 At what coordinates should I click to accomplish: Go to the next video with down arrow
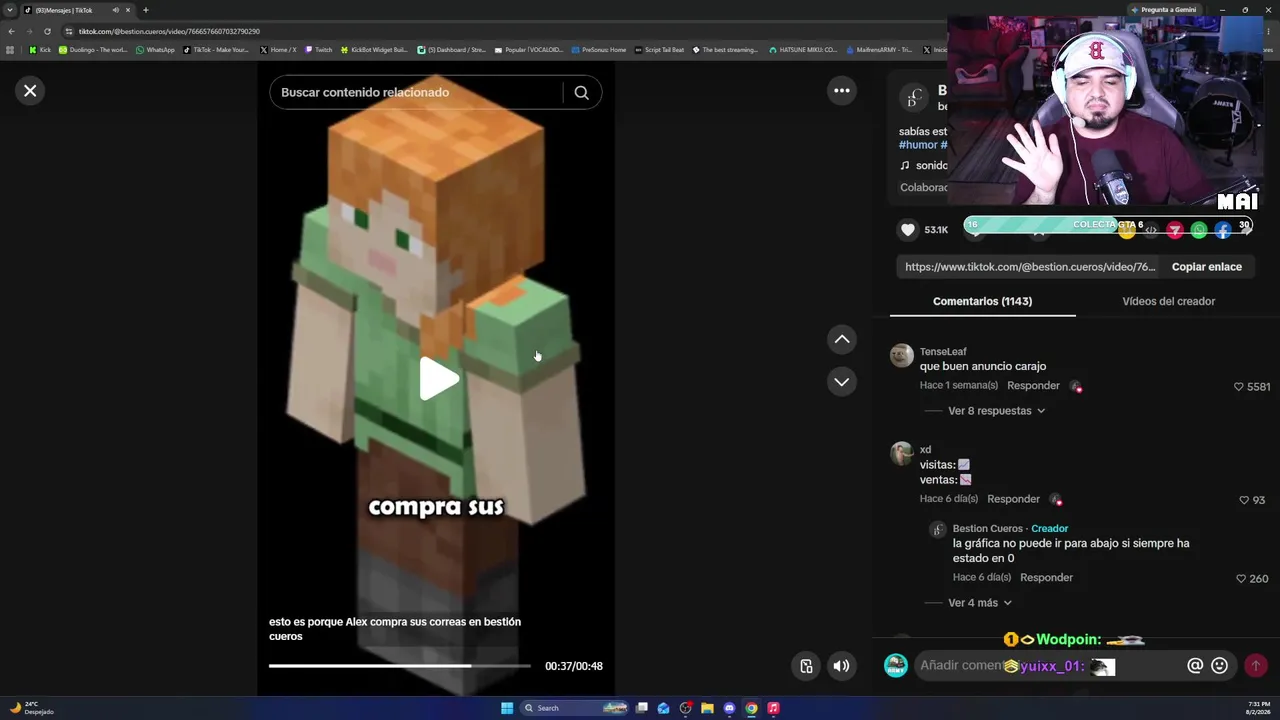point(842,382)
